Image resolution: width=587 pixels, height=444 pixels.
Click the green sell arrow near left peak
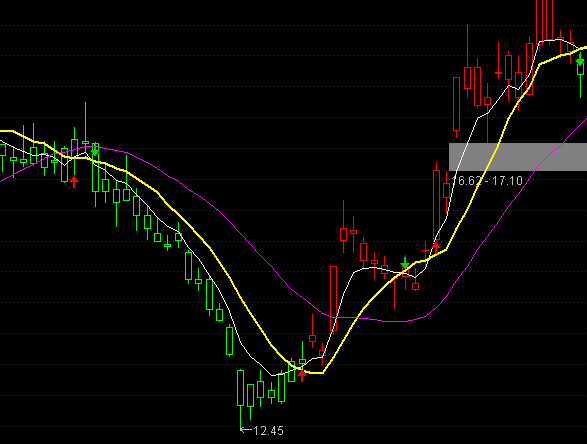pyautogui.click(x=95, y=150)
